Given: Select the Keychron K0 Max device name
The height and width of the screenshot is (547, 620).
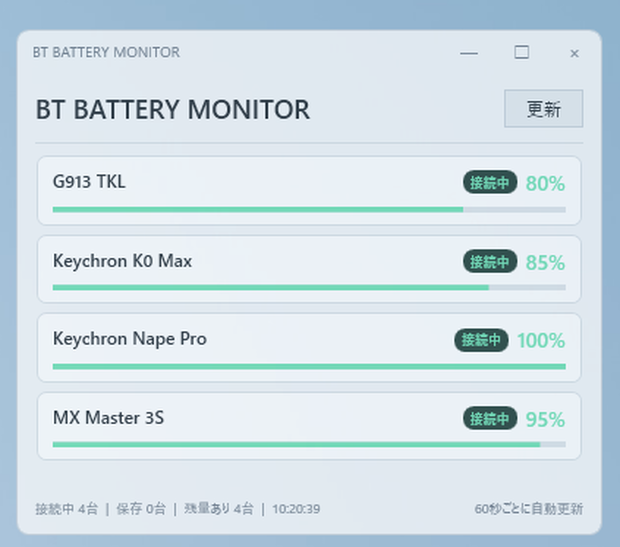Looking at the screenshot, I should coord(122,261).
